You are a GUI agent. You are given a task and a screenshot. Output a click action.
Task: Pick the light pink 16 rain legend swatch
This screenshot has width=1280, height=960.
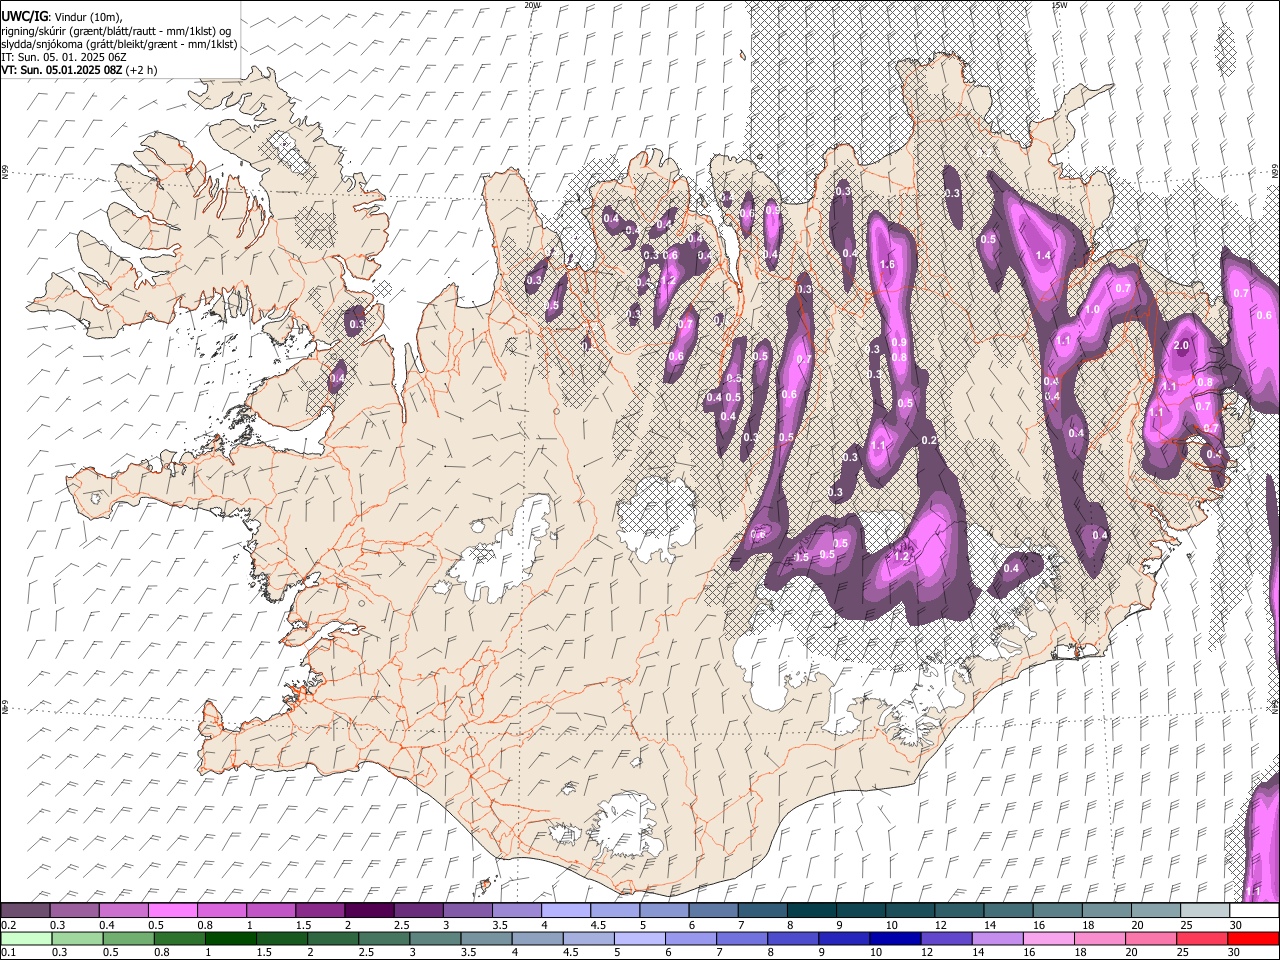pos(1048,938)
